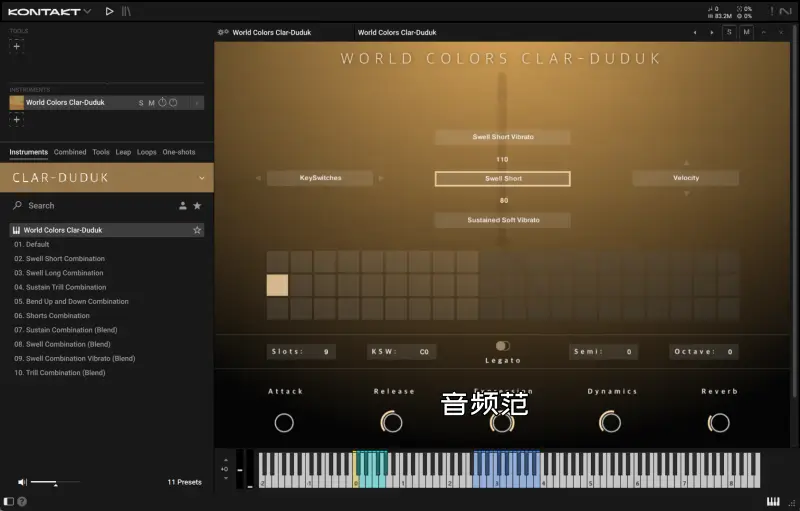This screenshot has width=800, height=511.
Task: Click the Native Instruments logo
Action: coord(786,11)
